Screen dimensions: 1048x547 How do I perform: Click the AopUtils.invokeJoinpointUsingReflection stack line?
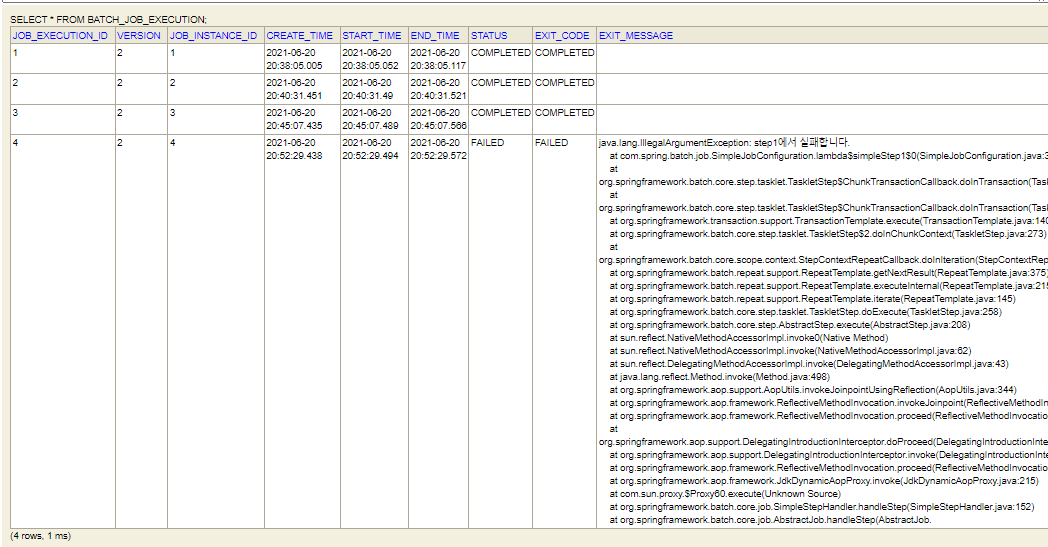813,390
